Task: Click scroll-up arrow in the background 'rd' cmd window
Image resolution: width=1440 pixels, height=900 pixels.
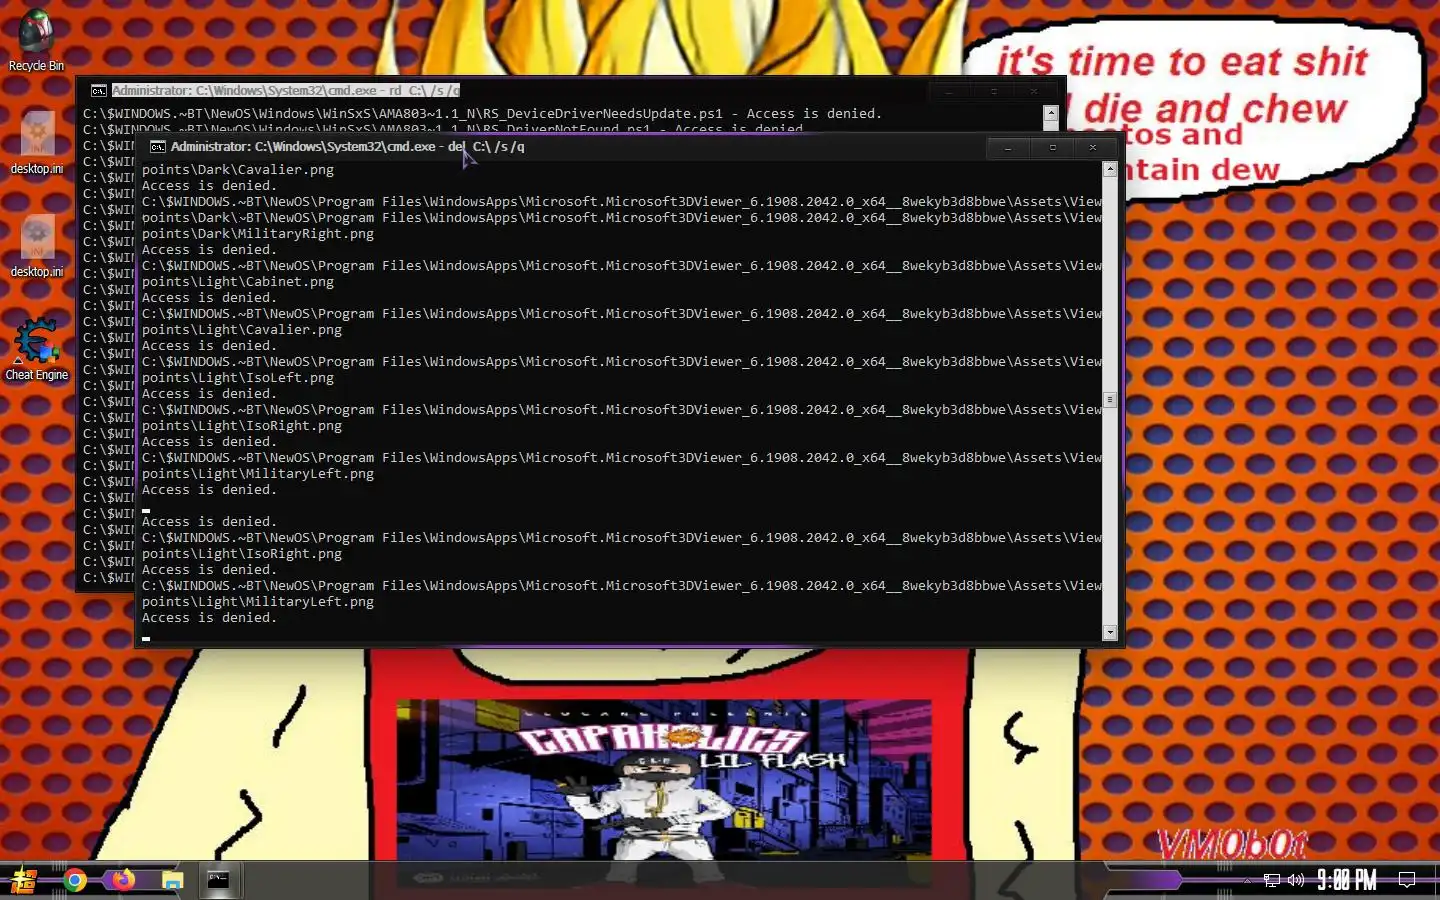Action: click(1051, 114)
